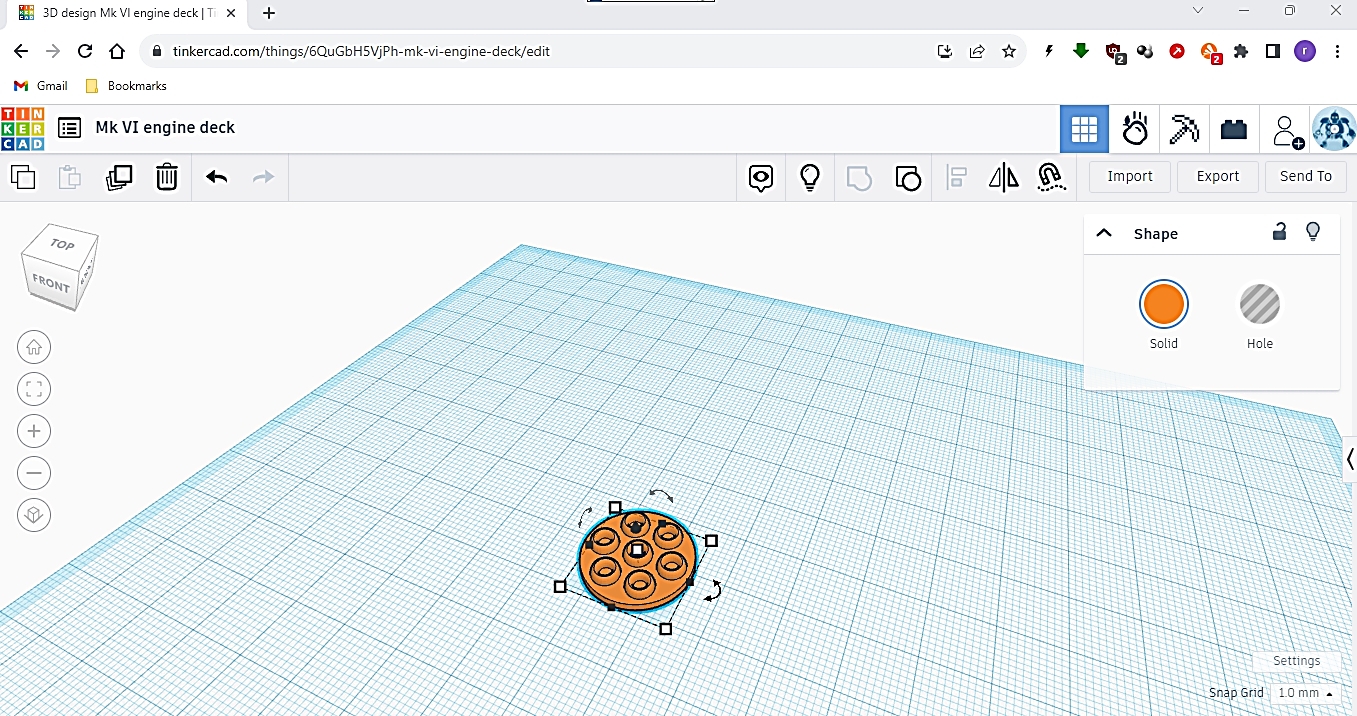Reload the browser page
This screenshot has width=1357, height=716.
point(85,51)
